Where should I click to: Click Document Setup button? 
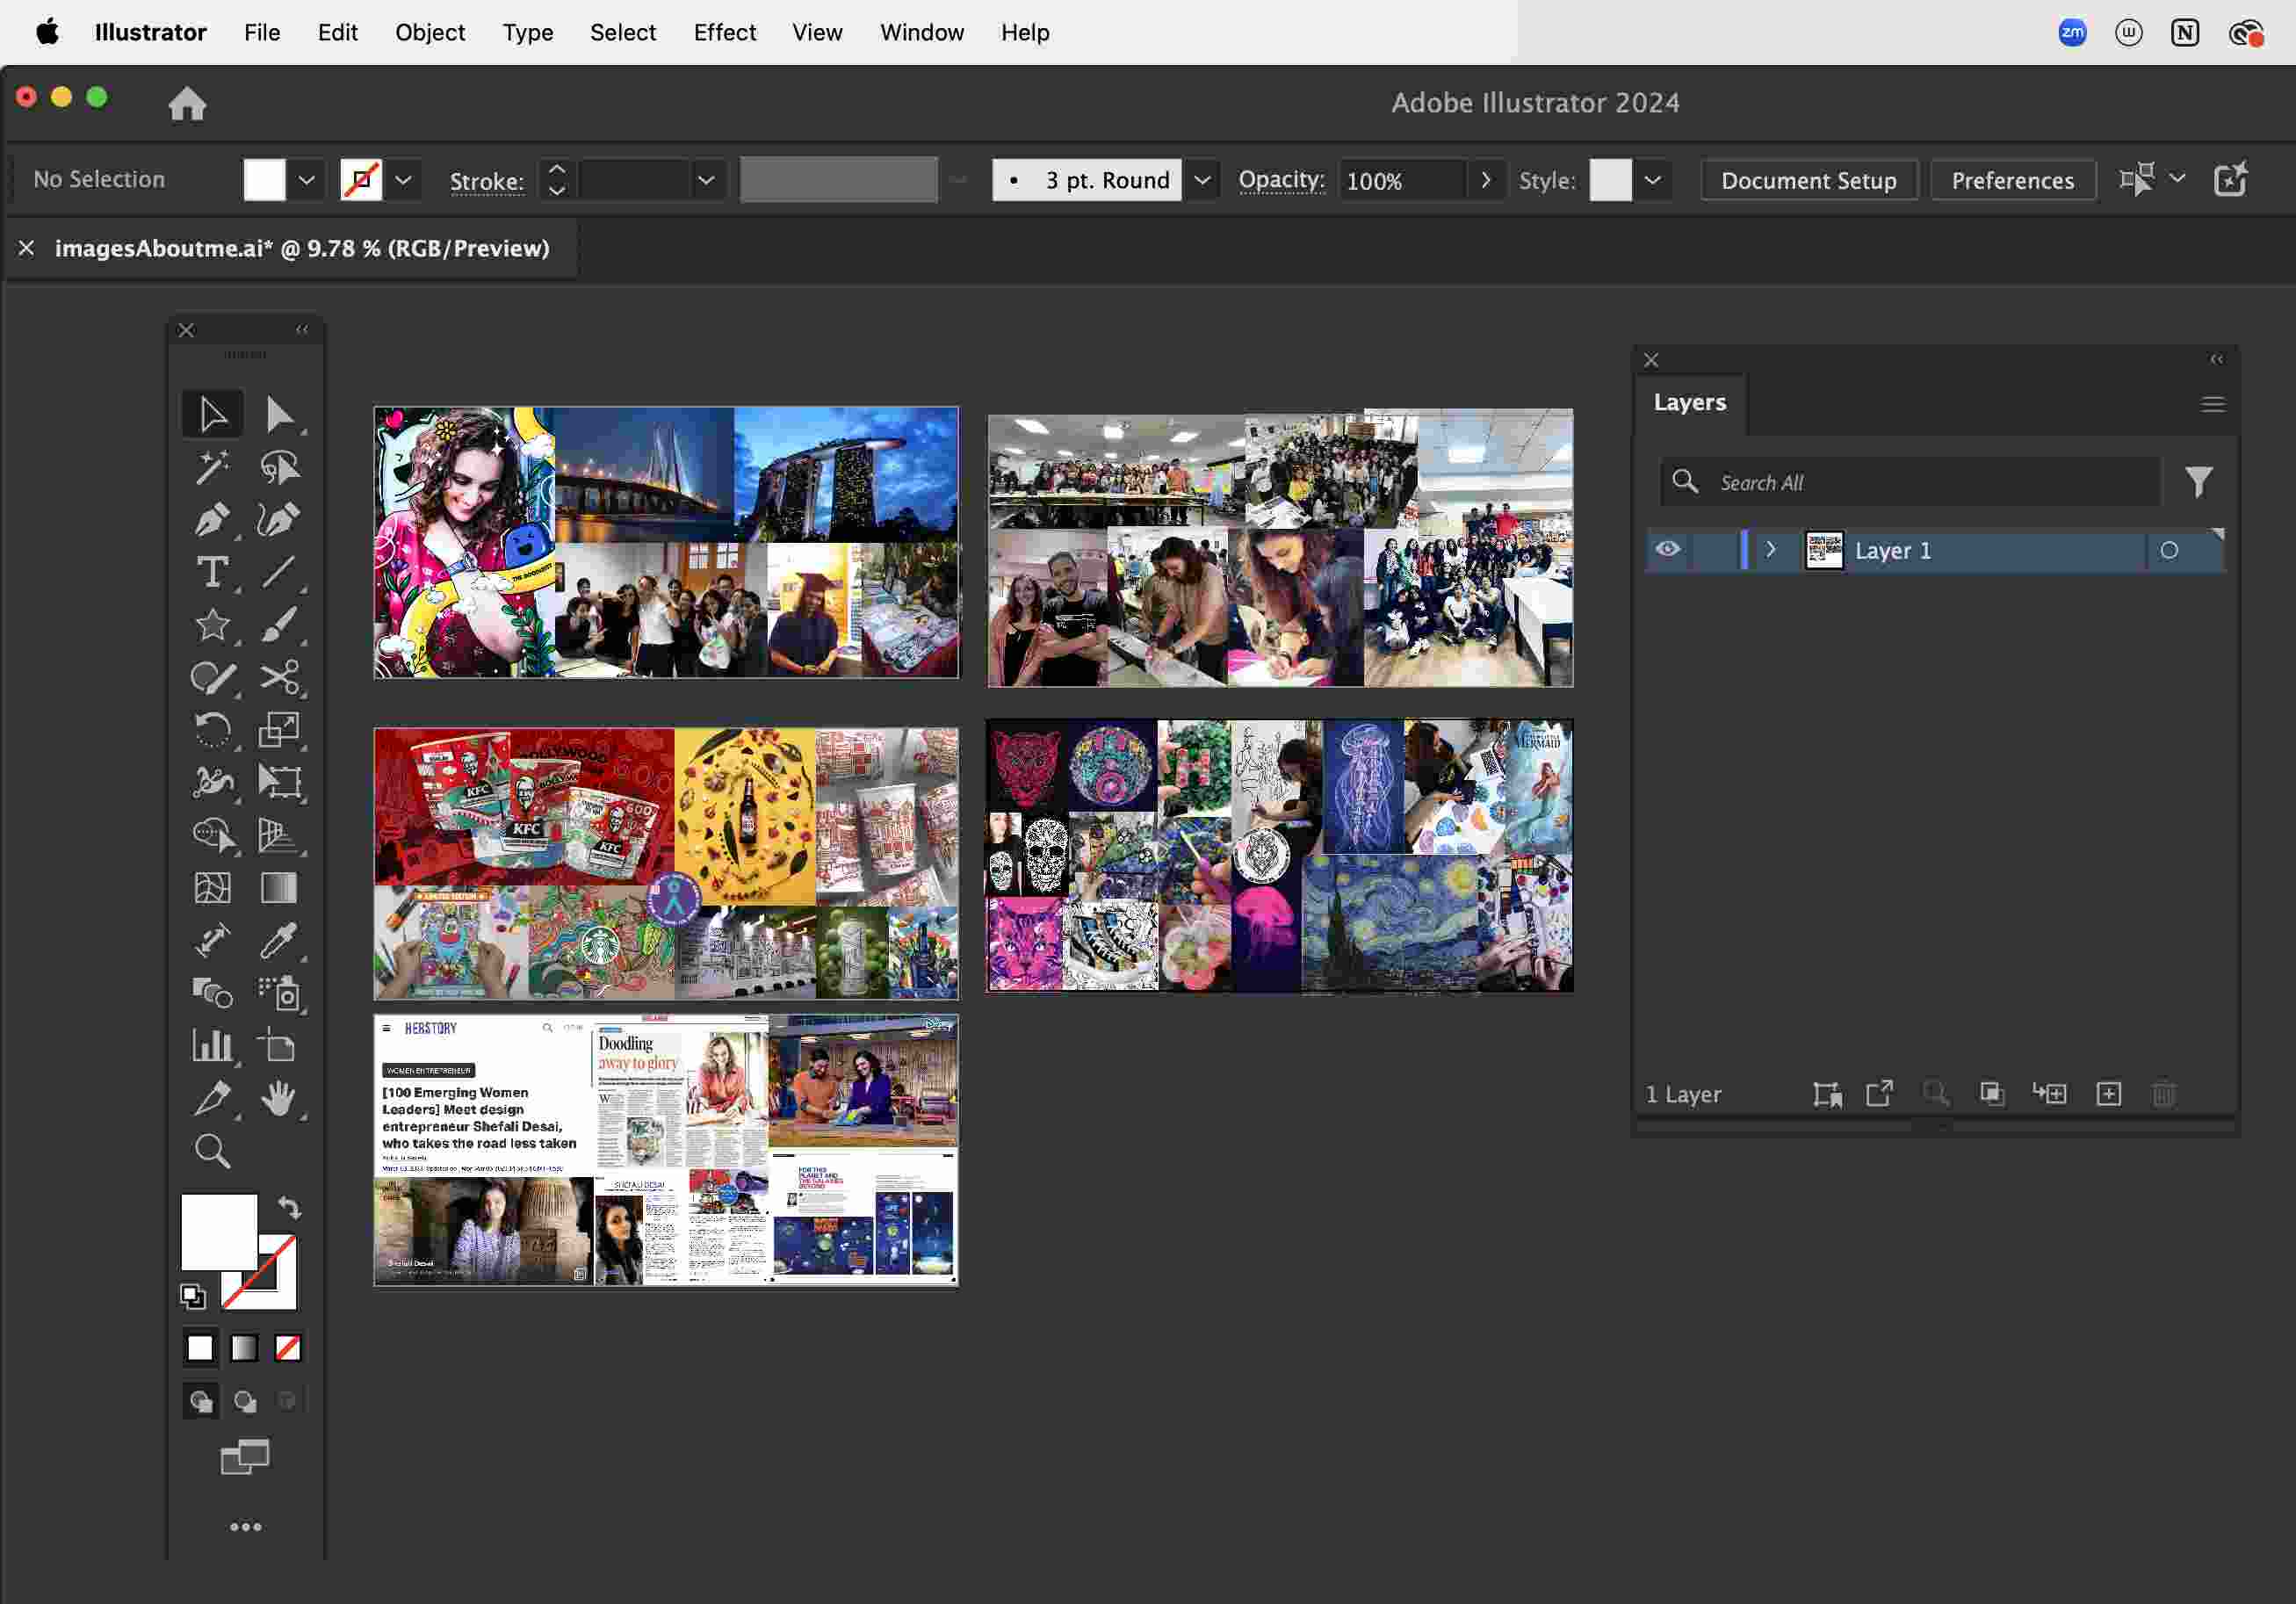tap(1808, 180)
